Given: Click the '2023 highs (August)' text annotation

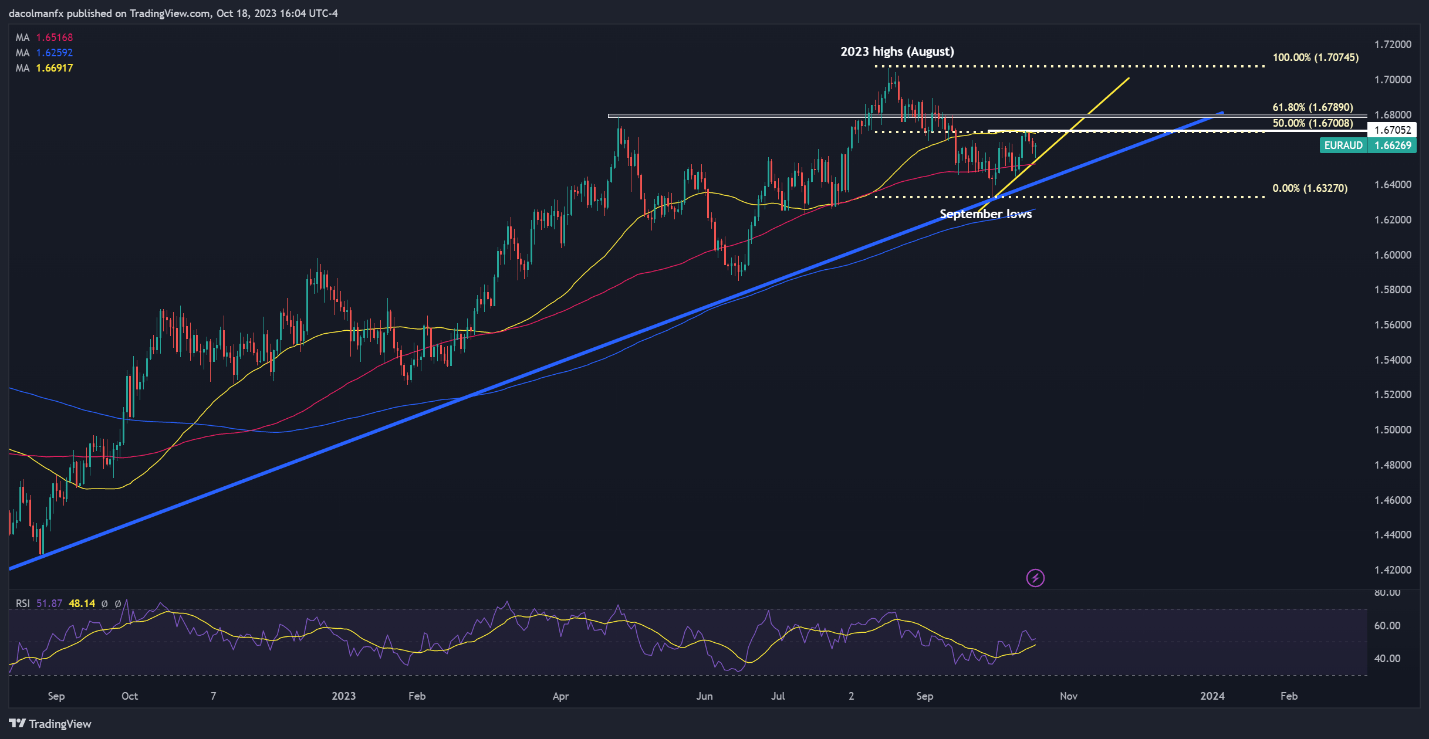Looking at the screenshot, I should click(x=897, y=50).
